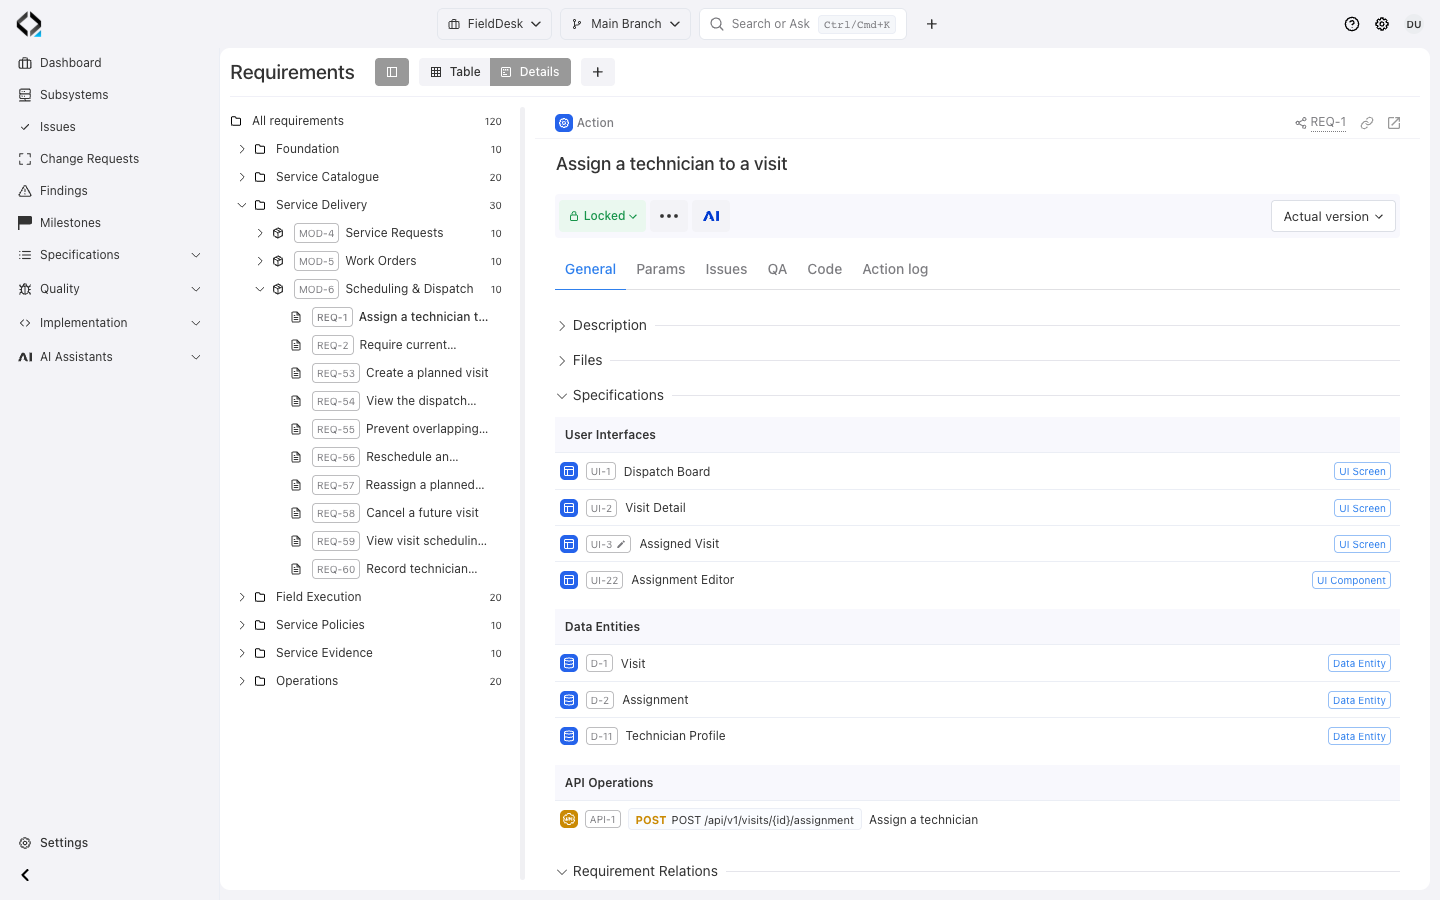This screenshot has width=1440, height=900.
Task: Open the Action log tab
Action: (895, 269)
